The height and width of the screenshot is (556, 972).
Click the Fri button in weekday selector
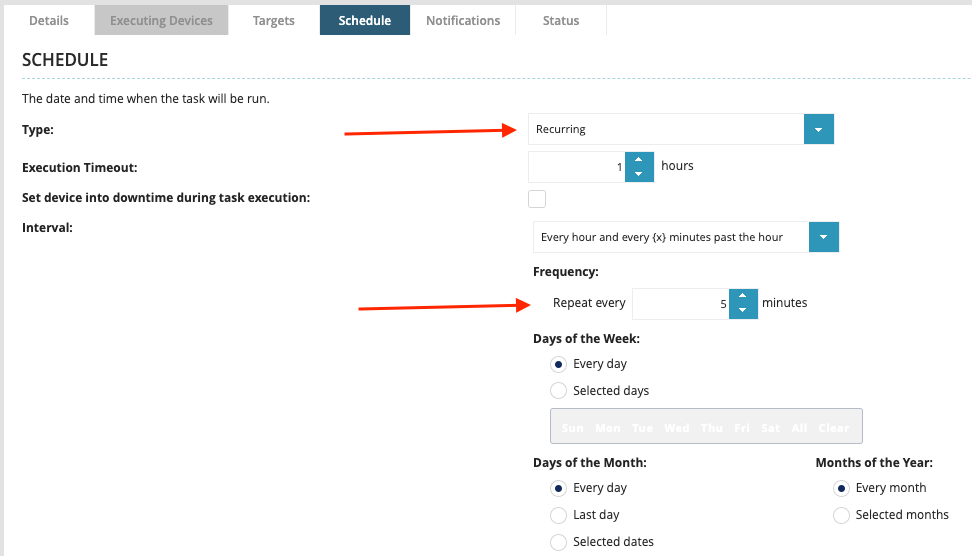(741, 428)
